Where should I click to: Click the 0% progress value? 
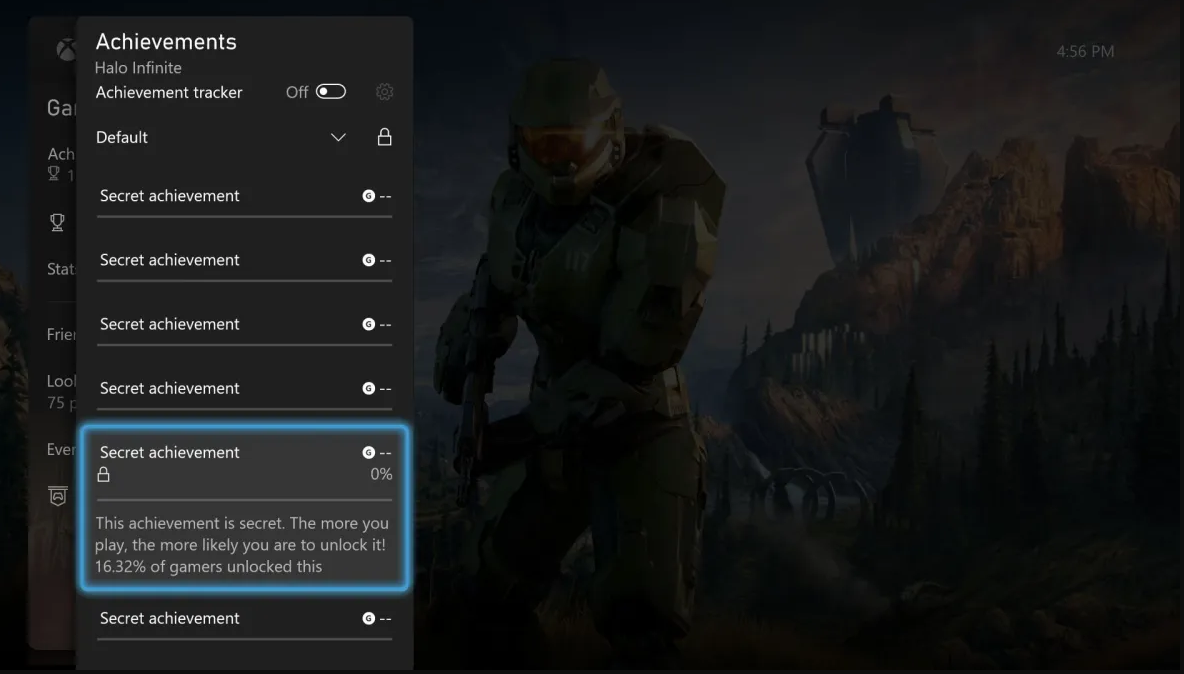pos(381,474)
